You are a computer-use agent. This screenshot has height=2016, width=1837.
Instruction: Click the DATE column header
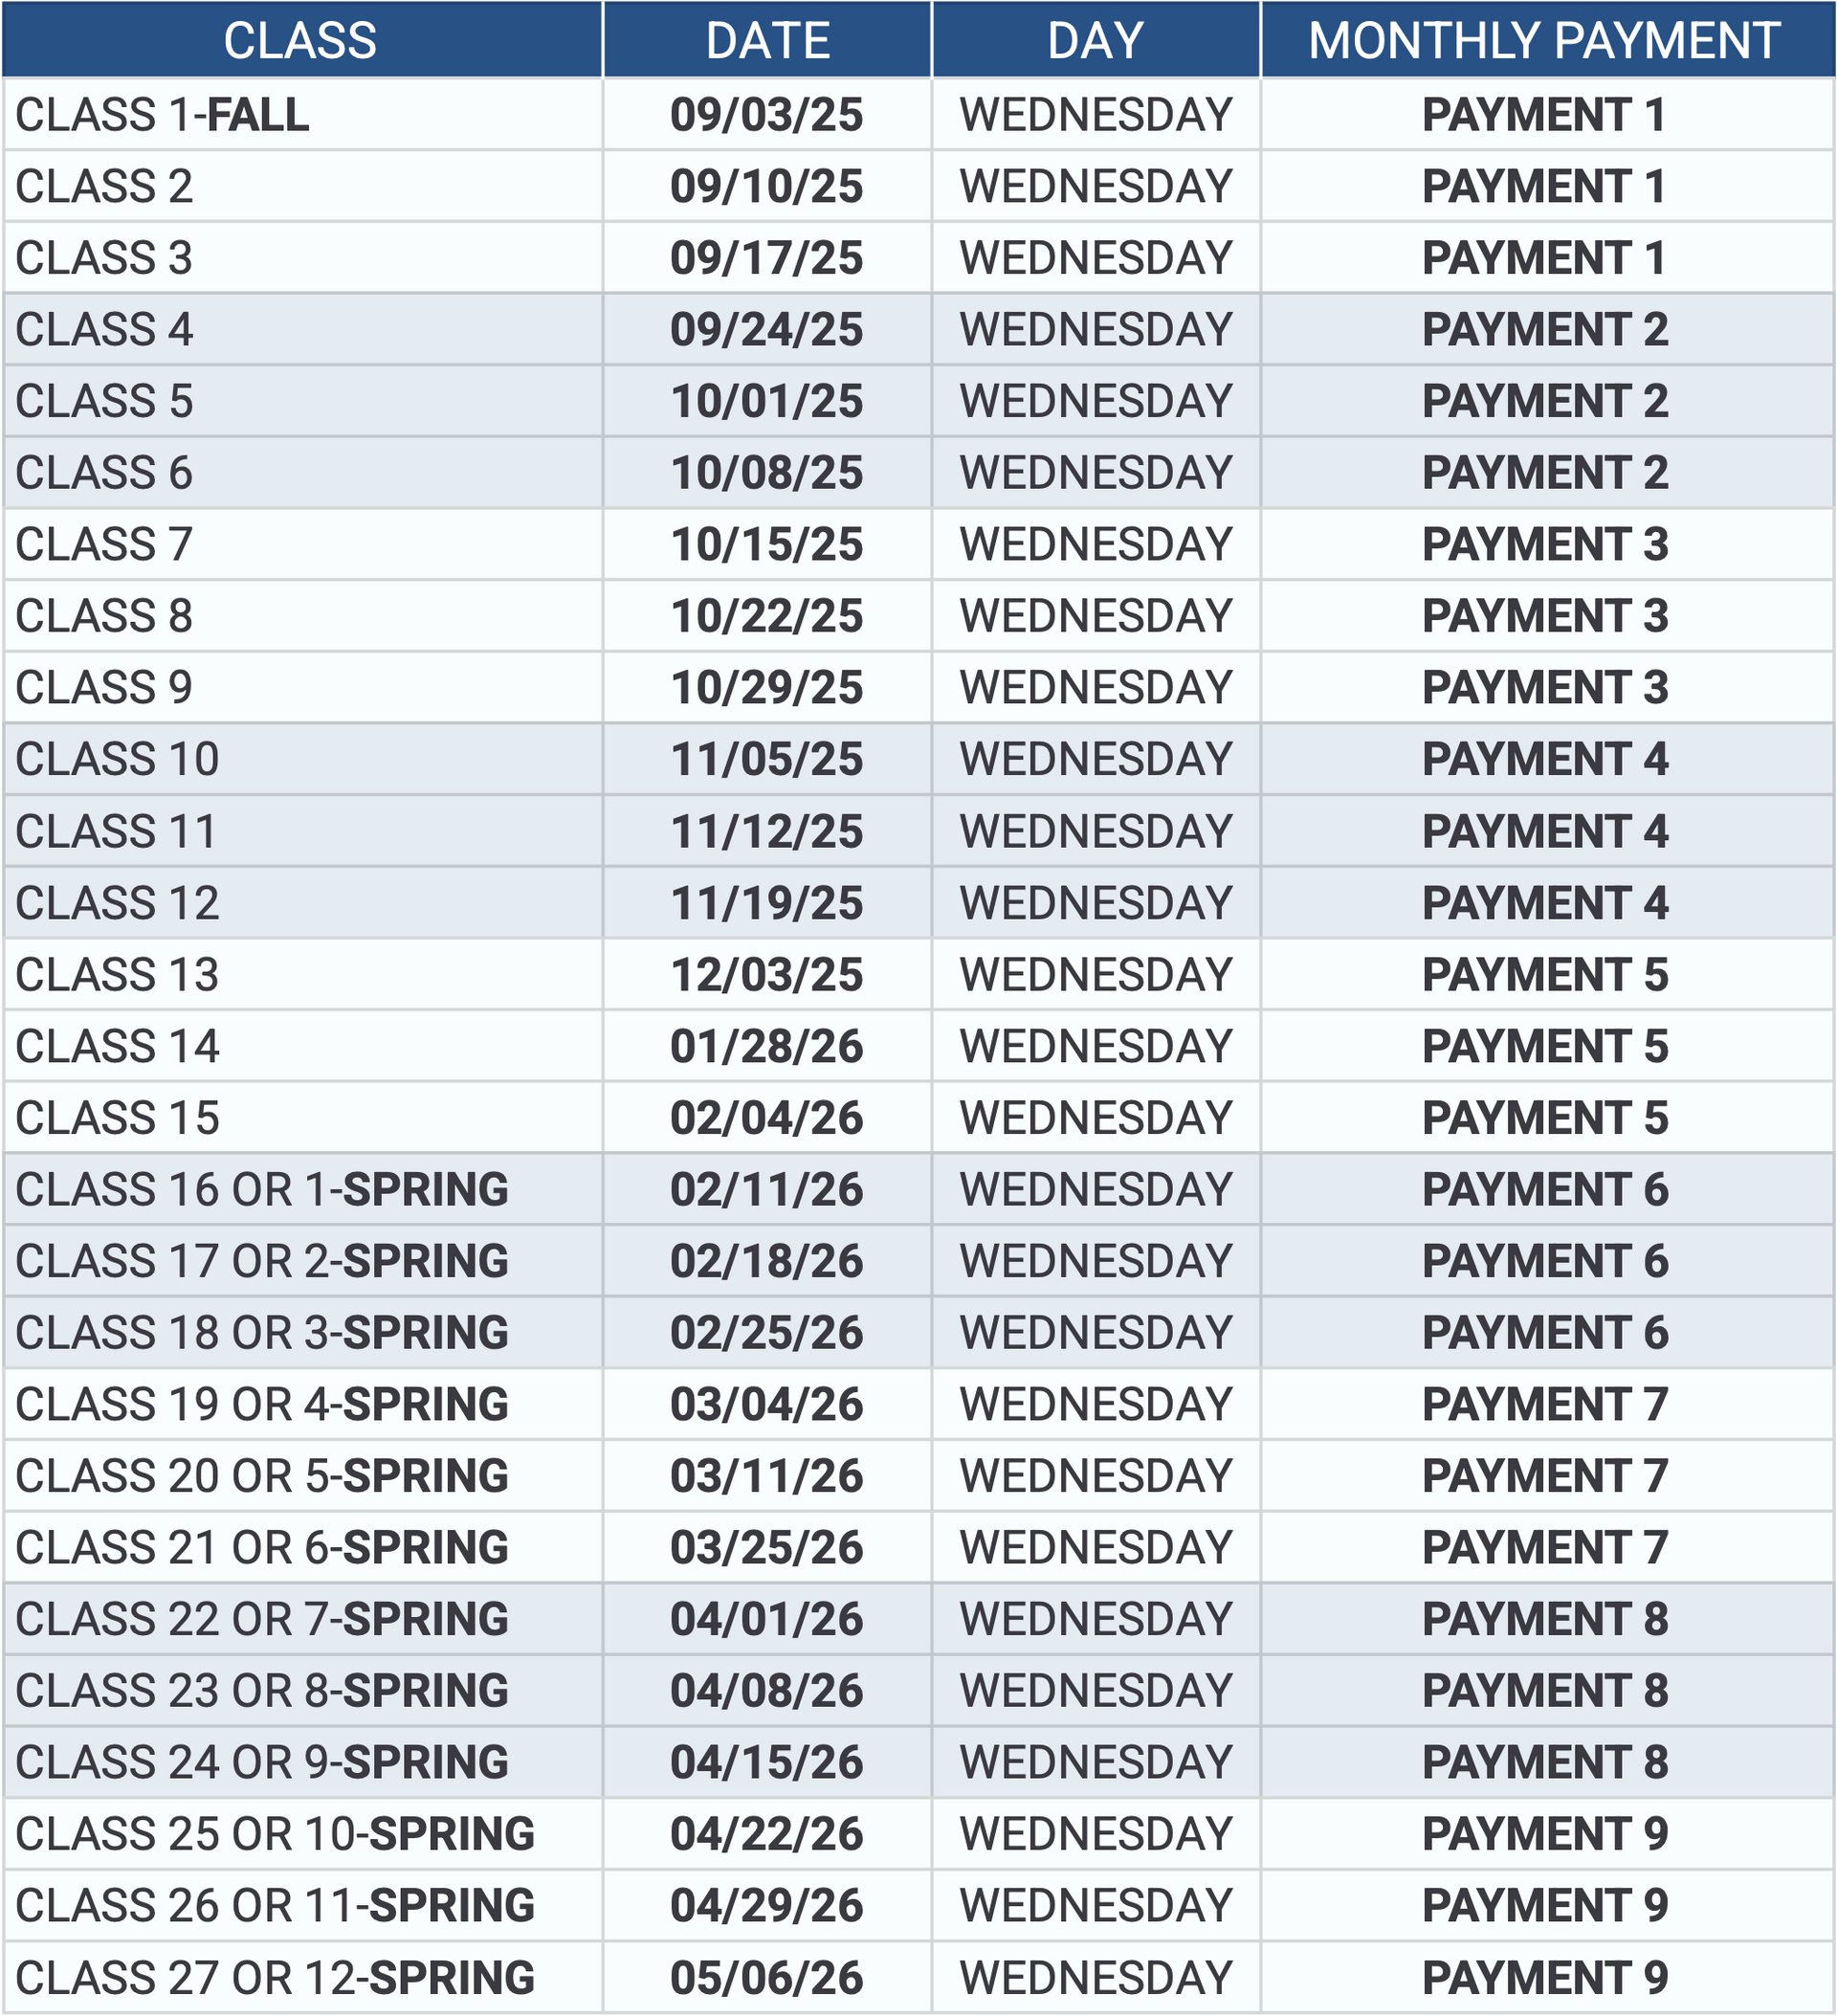tap(767, 41)
